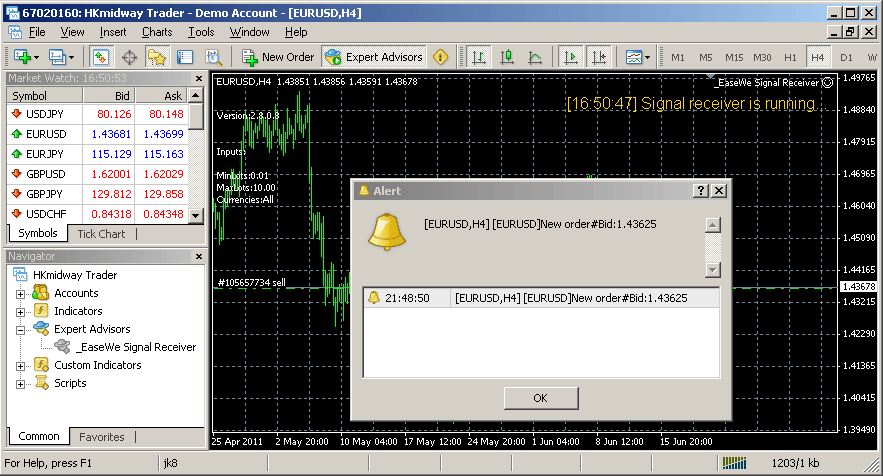The width and height of the screenshot is (883, 476).
Task: Click Alert message scroll up arrow
Action: (x=713, y=225)
